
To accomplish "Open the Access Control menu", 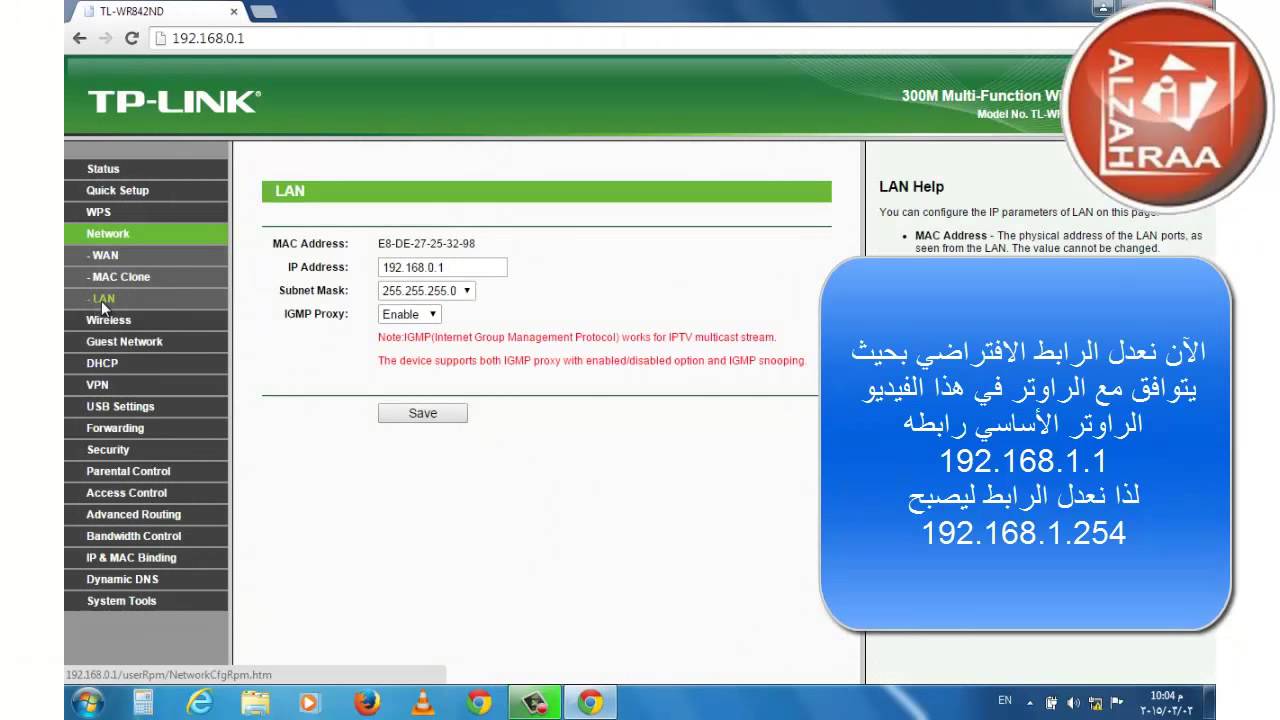I will tap(146, 493).
